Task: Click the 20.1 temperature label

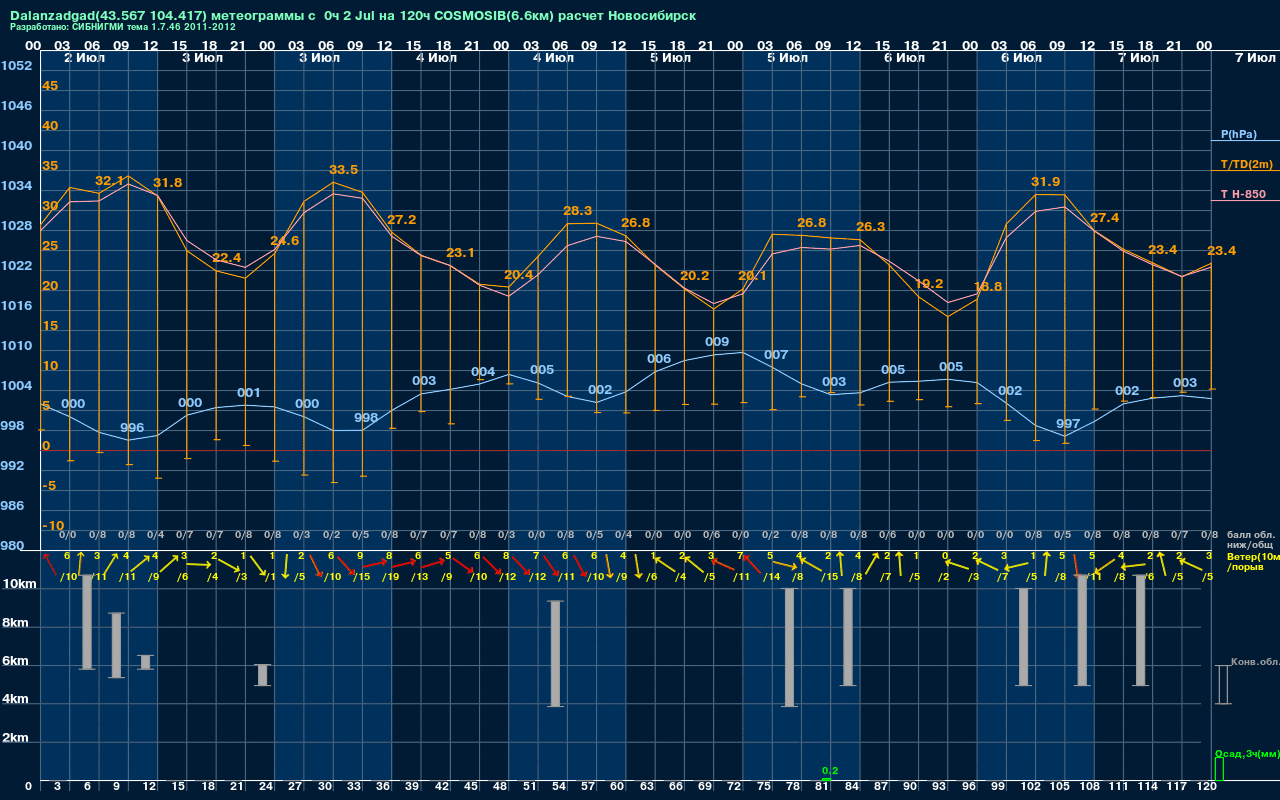Action: click(752, 276)
